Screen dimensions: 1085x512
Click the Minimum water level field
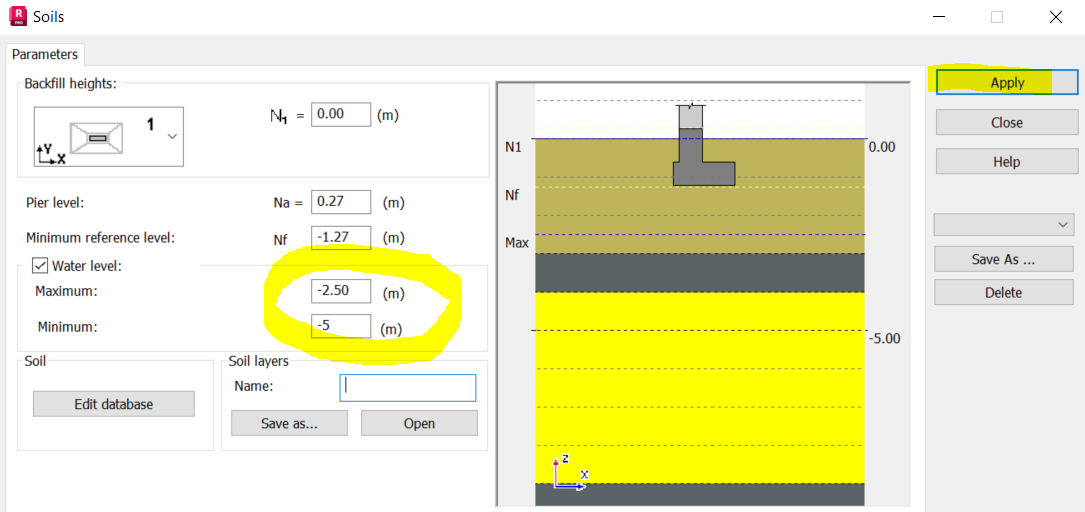(340, 326)
